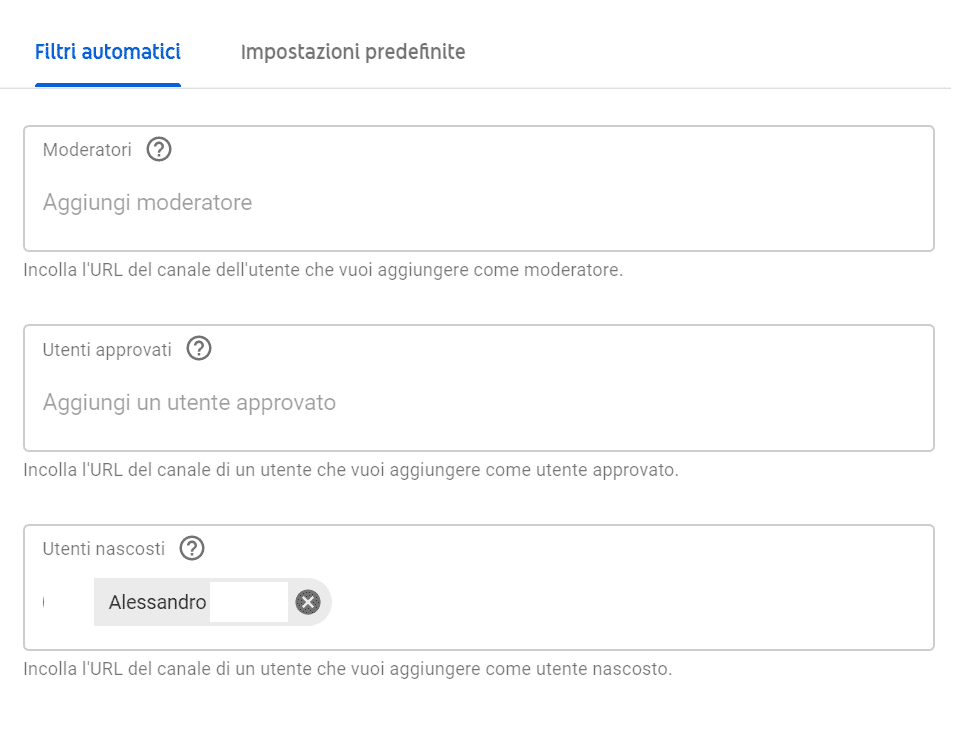Switch to the Filtri automatici tab
The height and width of the screenshot is (731, 969).
point(107,52)
